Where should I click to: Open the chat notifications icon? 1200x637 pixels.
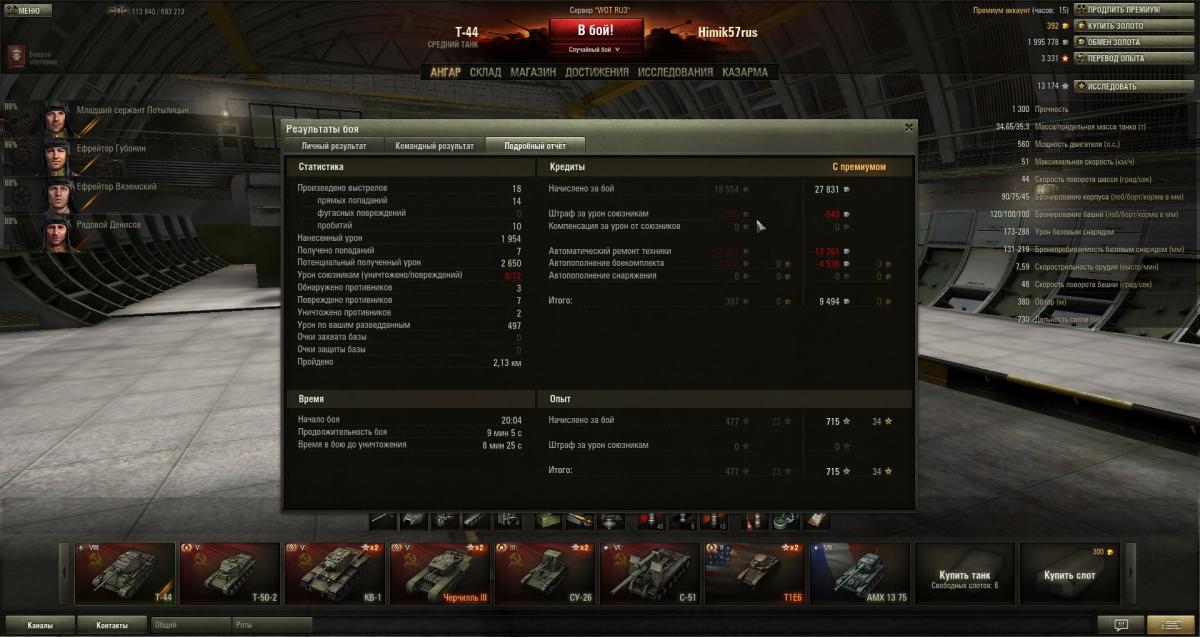point(1121,624)
